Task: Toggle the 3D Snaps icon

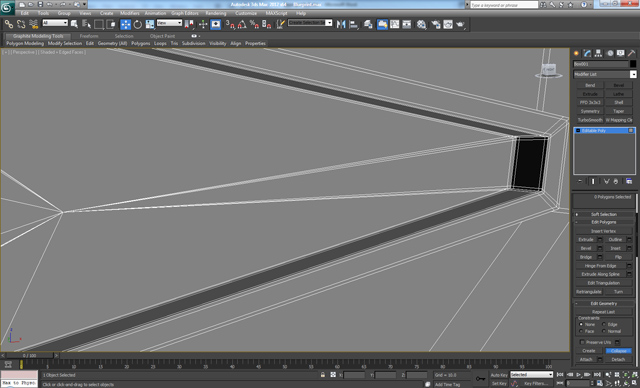Action: point(230,24)
